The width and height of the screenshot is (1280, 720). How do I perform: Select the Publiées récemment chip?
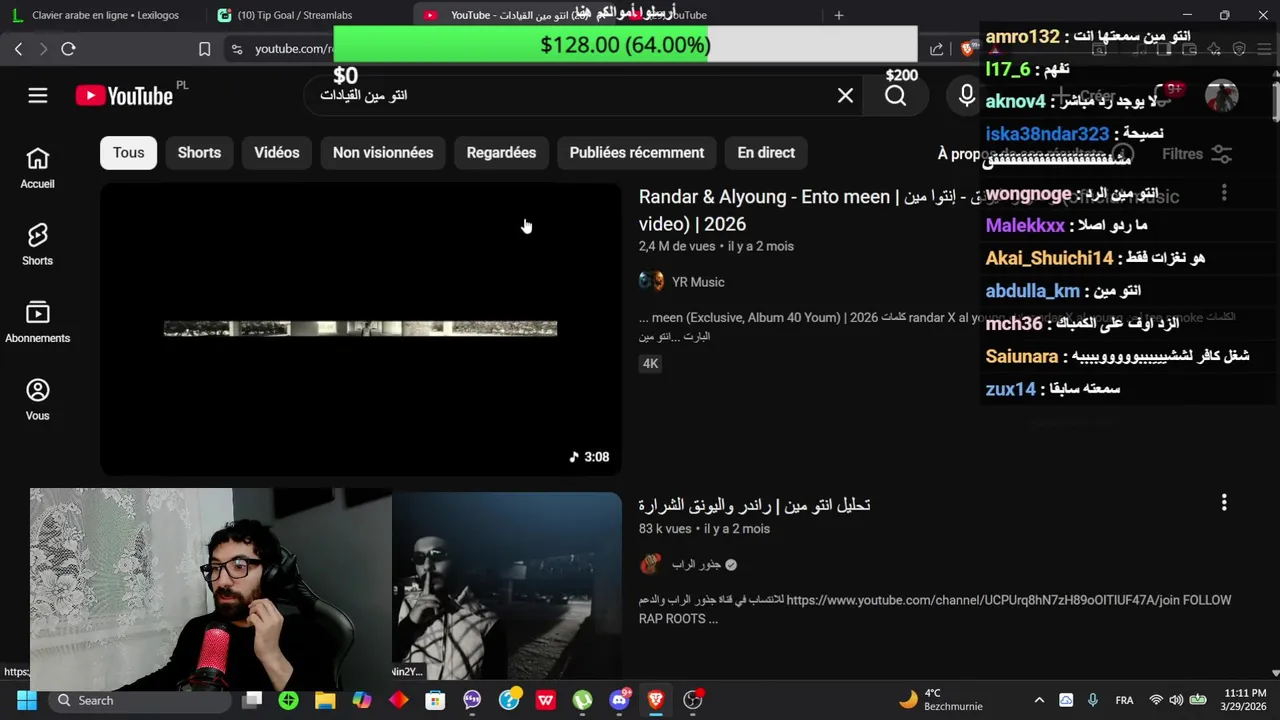coord(637,152)
